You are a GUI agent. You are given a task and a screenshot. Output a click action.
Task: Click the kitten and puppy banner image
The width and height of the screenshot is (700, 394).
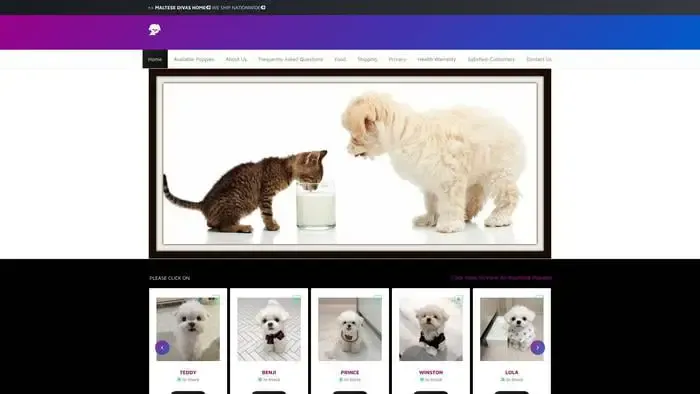tap(350, 163)
